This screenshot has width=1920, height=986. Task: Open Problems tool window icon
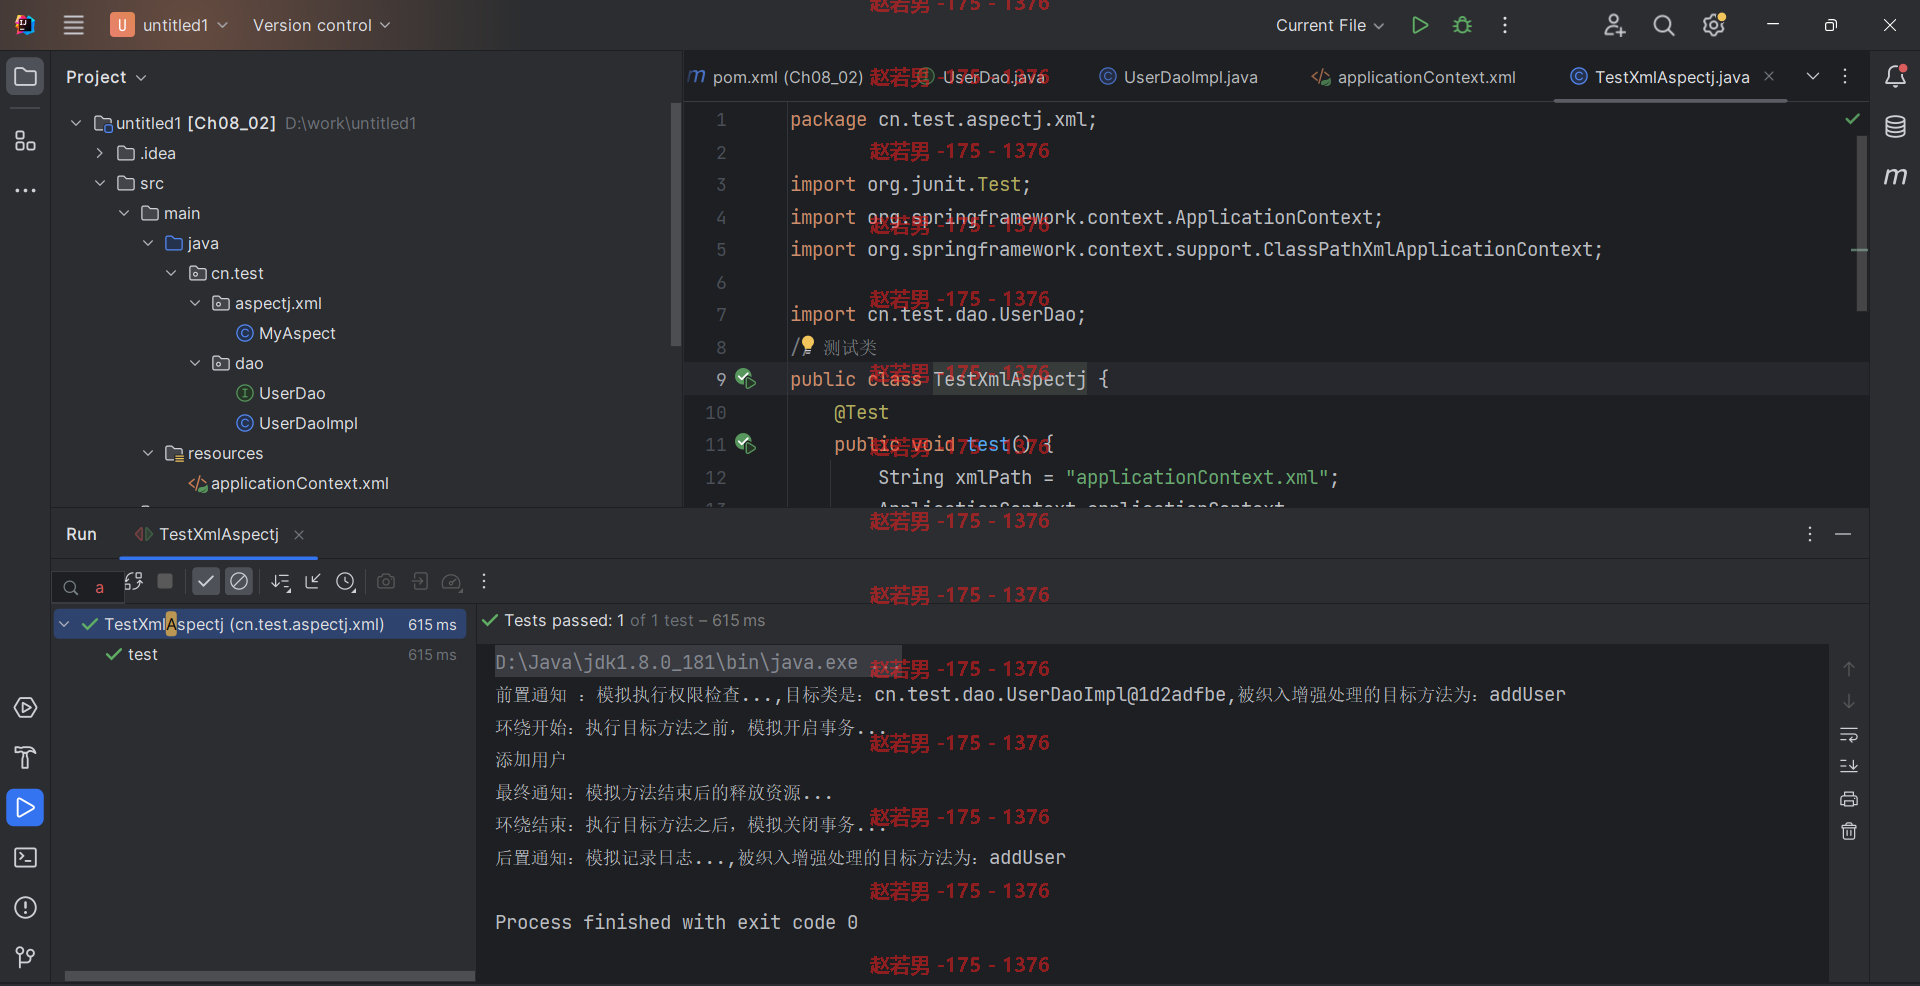(x=25, y=908)
